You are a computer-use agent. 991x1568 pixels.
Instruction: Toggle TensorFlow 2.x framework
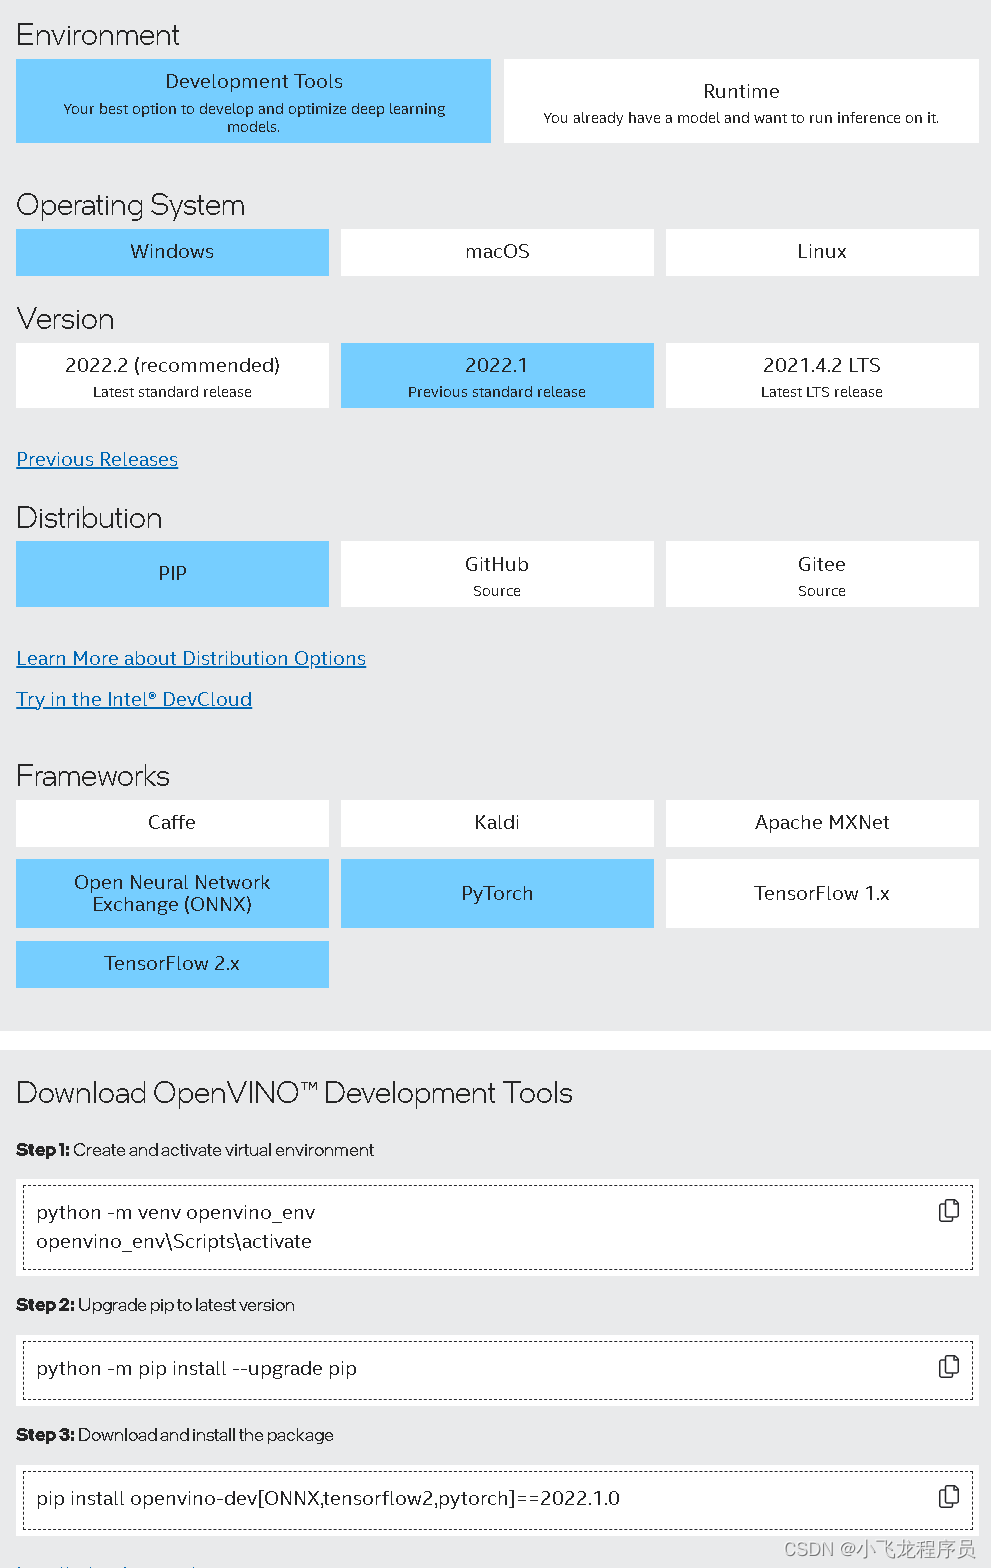click(x=172, y=964)
